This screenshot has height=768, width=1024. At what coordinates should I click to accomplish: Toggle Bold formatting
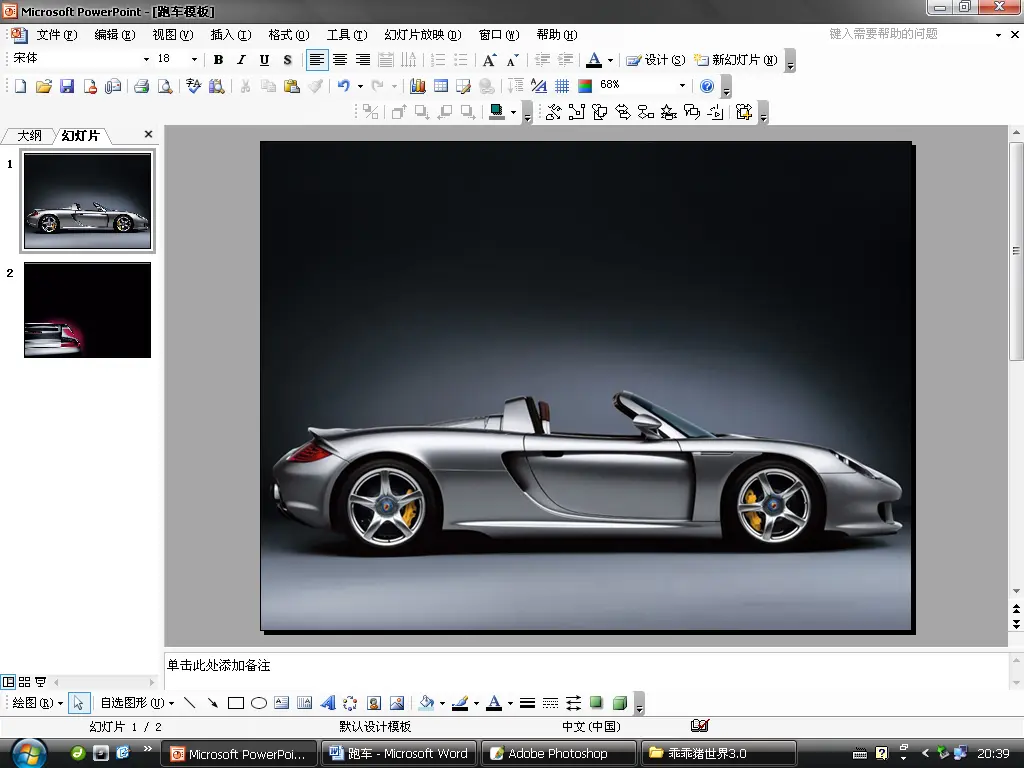(x=218, y=60)
